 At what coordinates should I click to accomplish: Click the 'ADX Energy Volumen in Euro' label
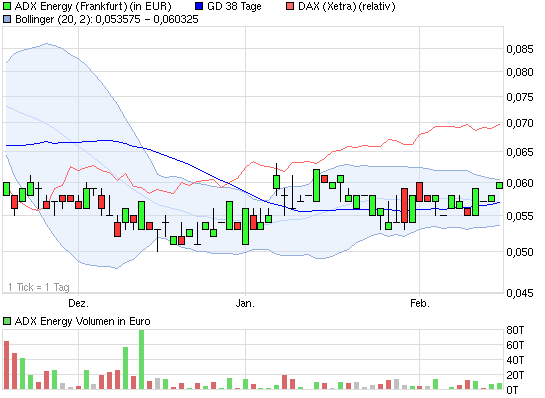[x=83, y=321]
